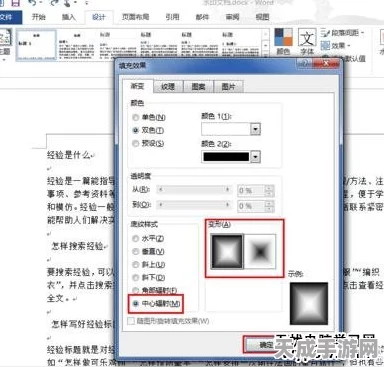The height and width of the screenshot is (367, 384).
Task: Pick the second document style set thumbnail
Action: coord(77,45)
